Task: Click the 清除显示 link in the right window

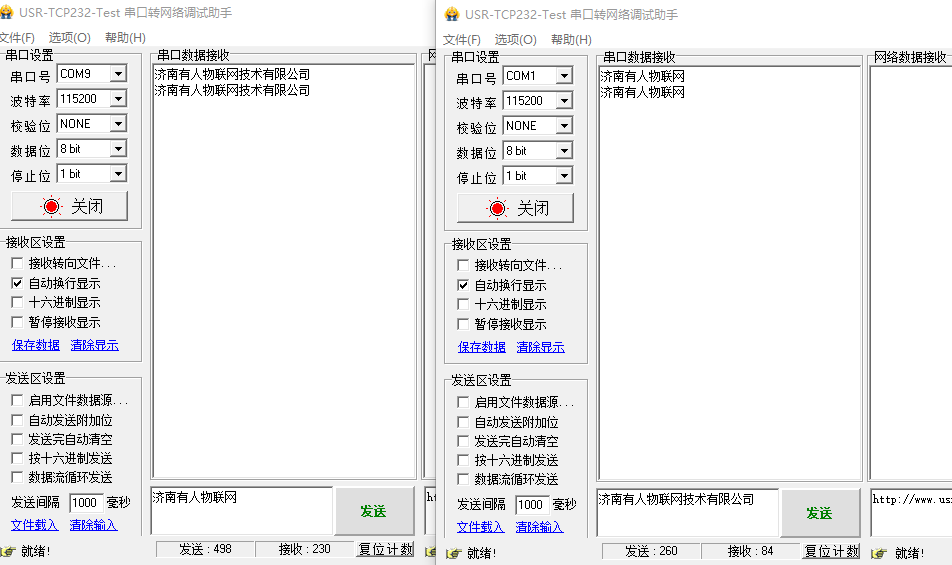Action: point(540,347)
